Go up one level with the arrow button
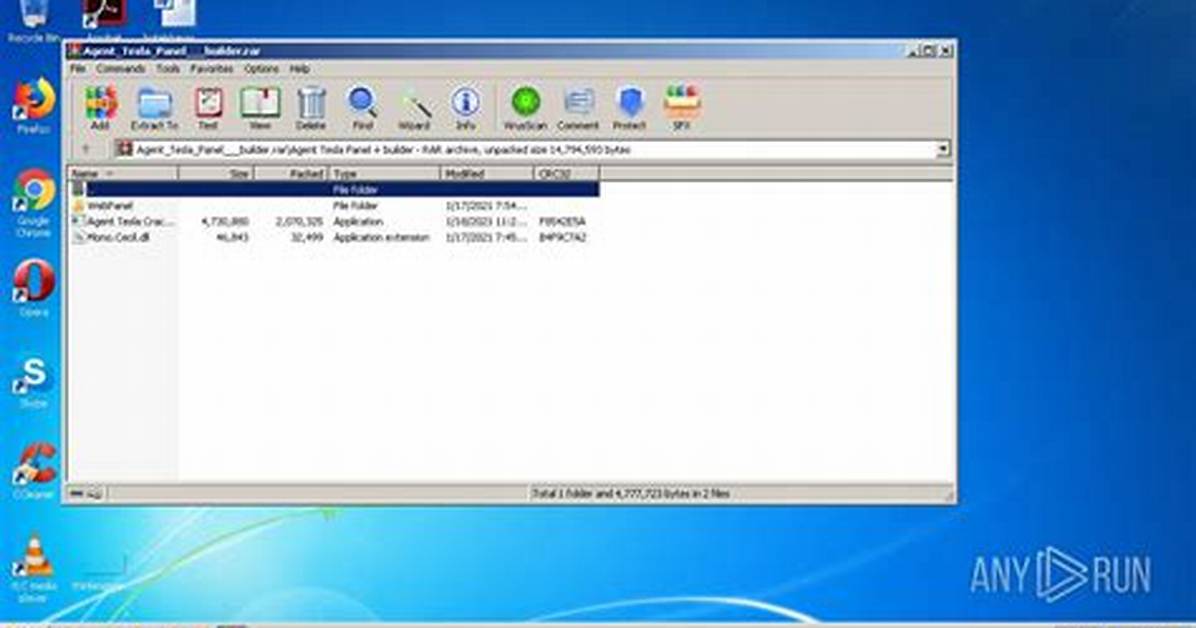The height and width of the screenshot is (628, 1196). [x=86, y=150]
